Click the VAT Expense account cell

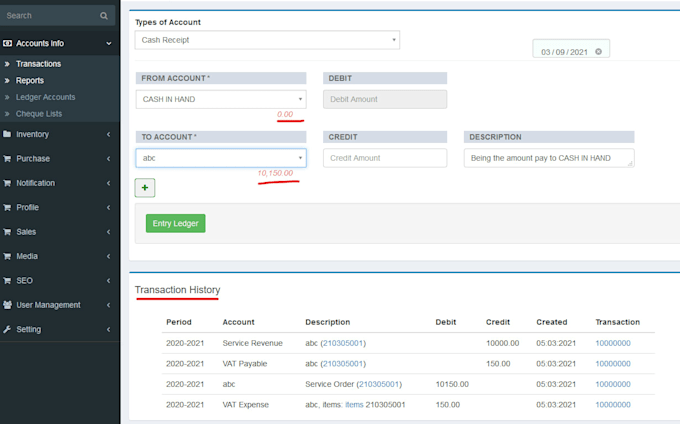245,404
